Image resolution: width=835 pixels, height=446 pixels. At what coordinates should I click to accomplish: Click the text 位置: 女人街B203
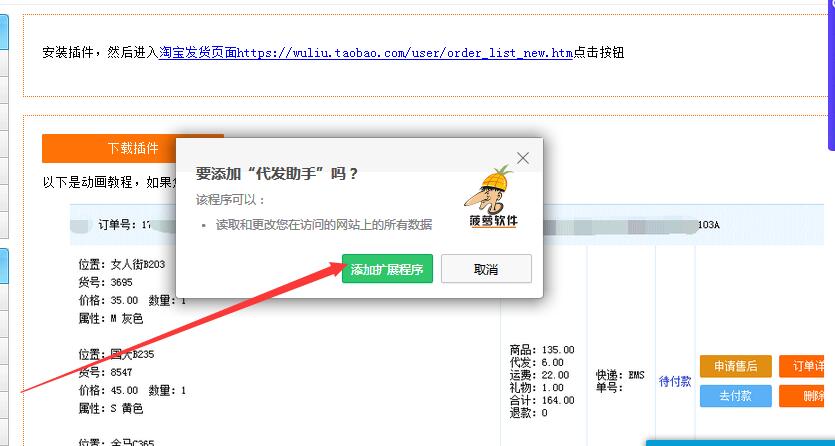click(x=122, y=264)
